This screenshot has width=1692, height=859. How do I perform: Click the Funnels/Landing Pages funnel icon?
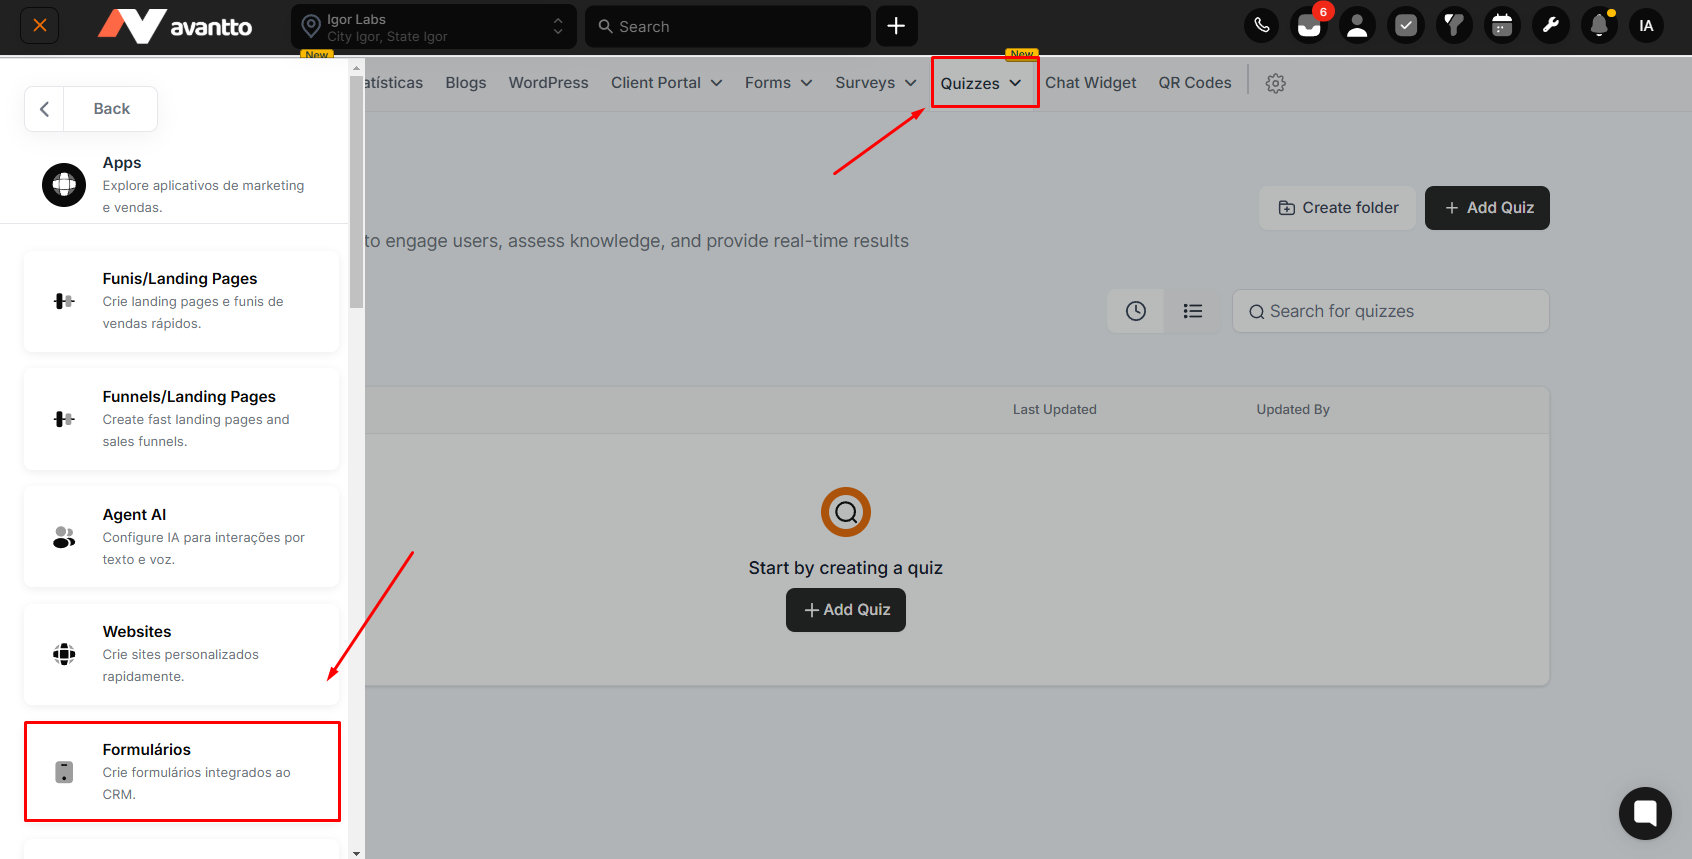pyautogui.click(x=64, y=419)
